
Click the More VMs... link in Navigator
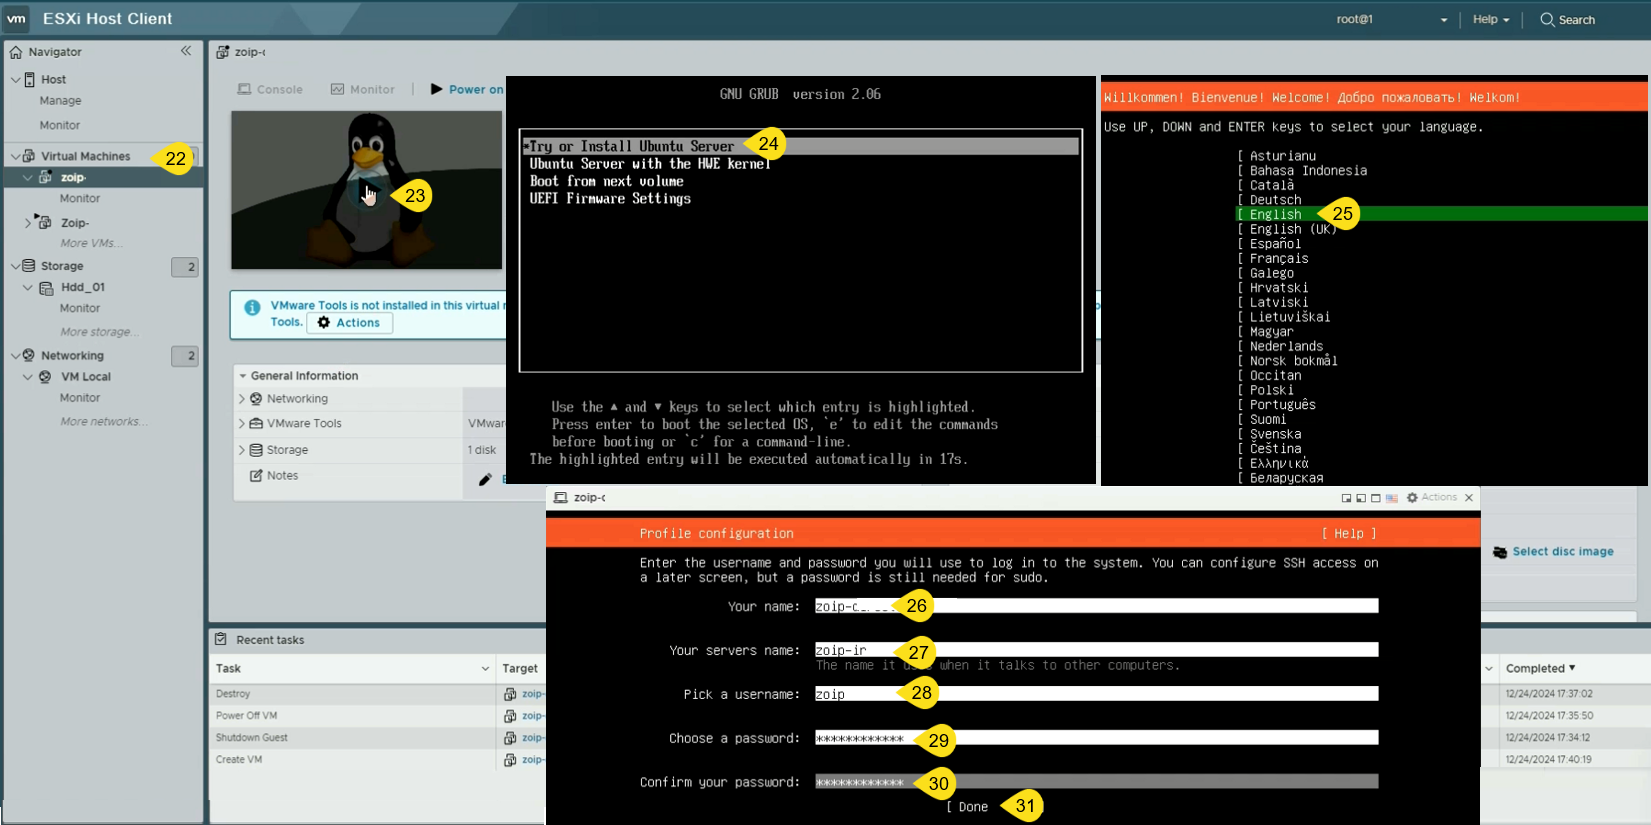click(x=91, y=243)
